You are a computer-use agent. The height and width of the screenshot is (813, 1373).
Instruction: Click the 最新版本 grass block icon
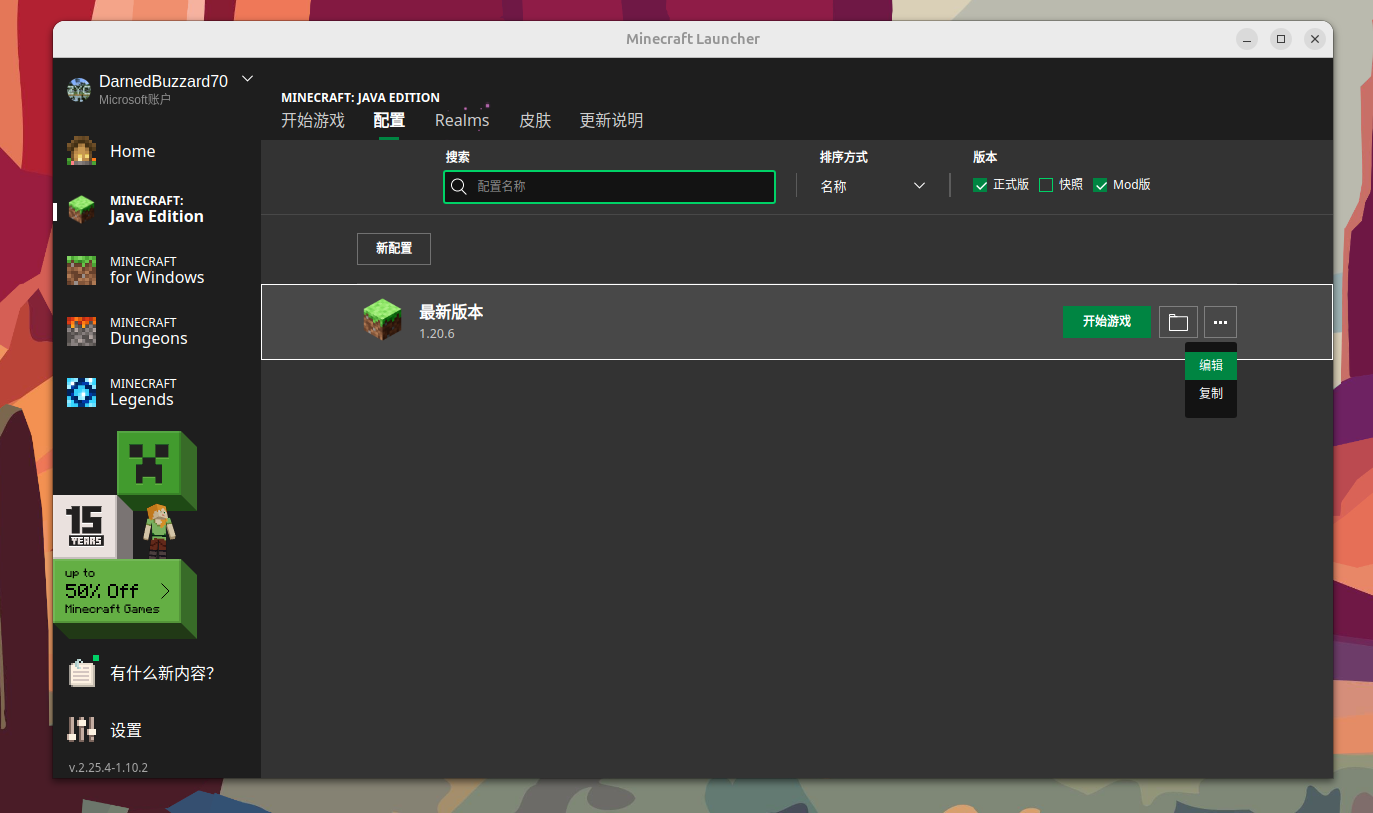[382, 320]
